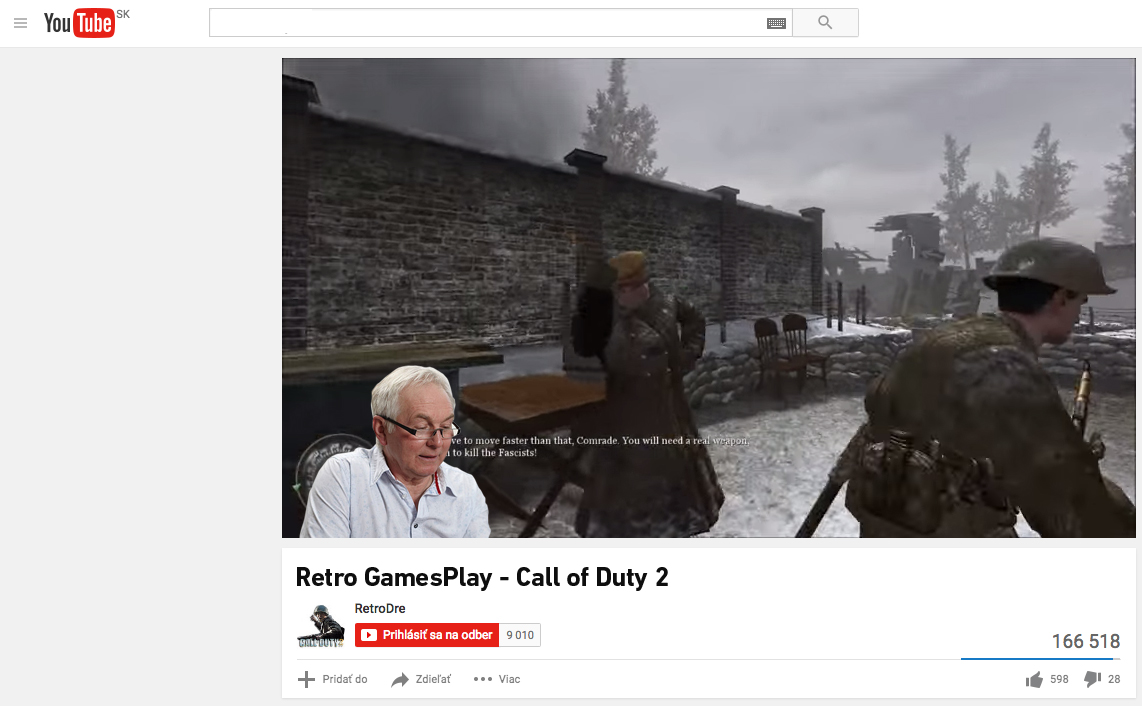Click the like/dislike ratio bar

(1040, 659)
